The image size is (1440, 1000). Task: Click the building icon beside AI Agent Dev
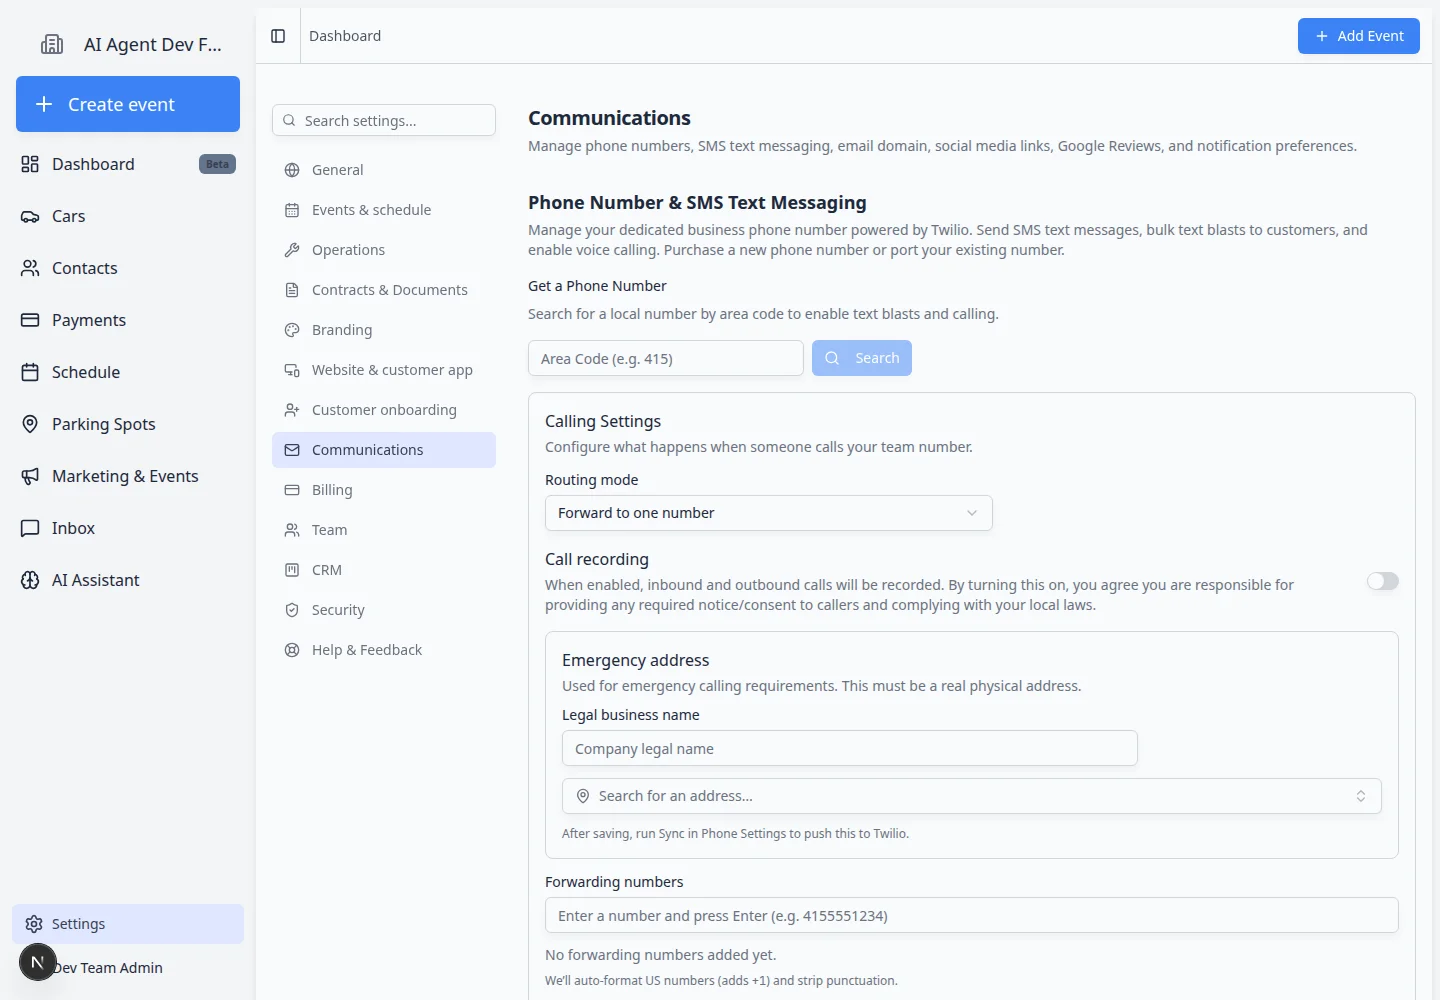tap(52, 44)
